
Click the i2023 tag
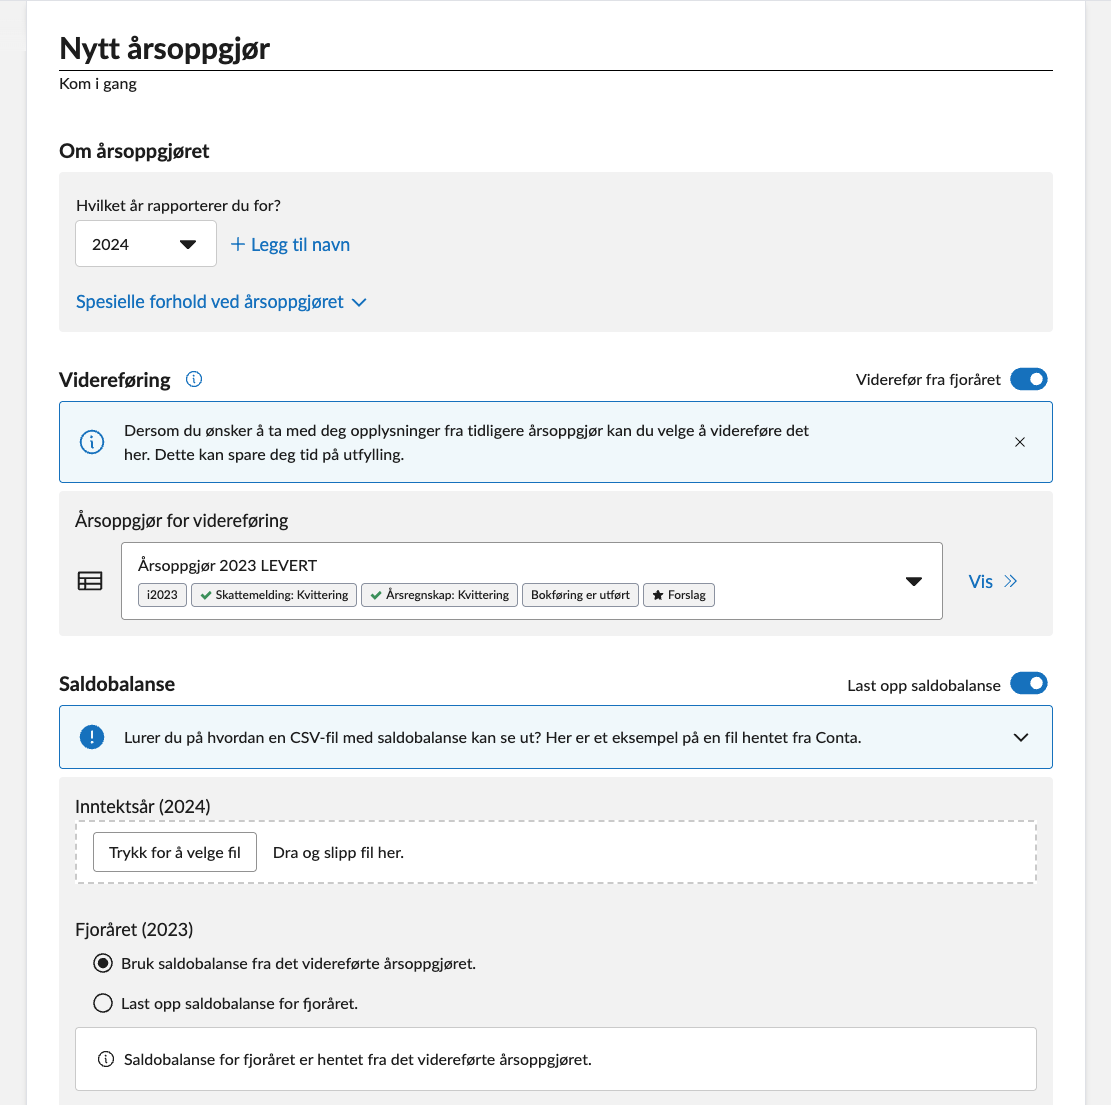click(x=162, y=595)
